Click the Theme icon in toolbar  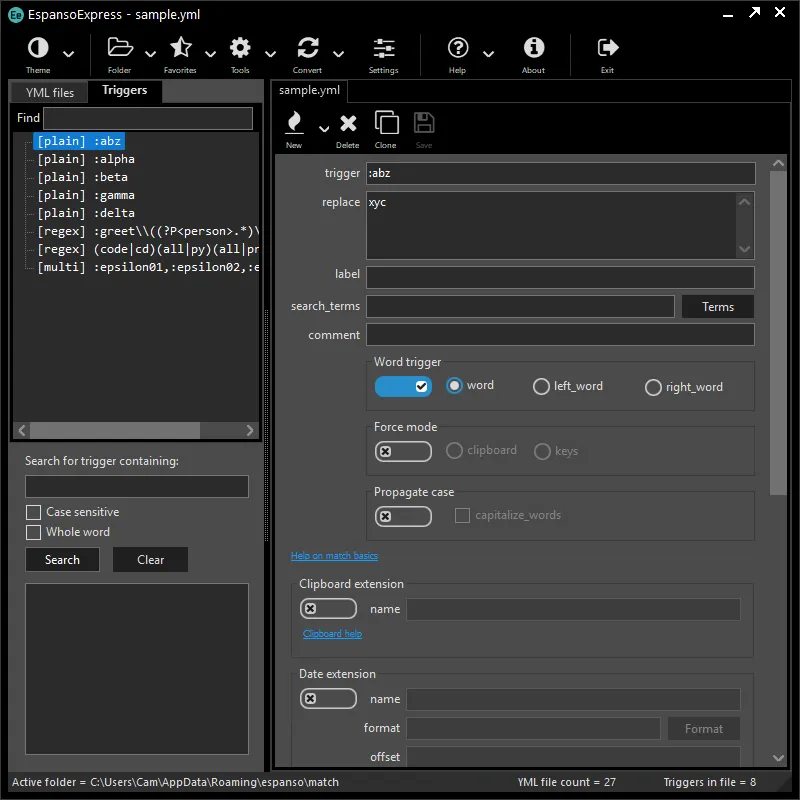38,48
